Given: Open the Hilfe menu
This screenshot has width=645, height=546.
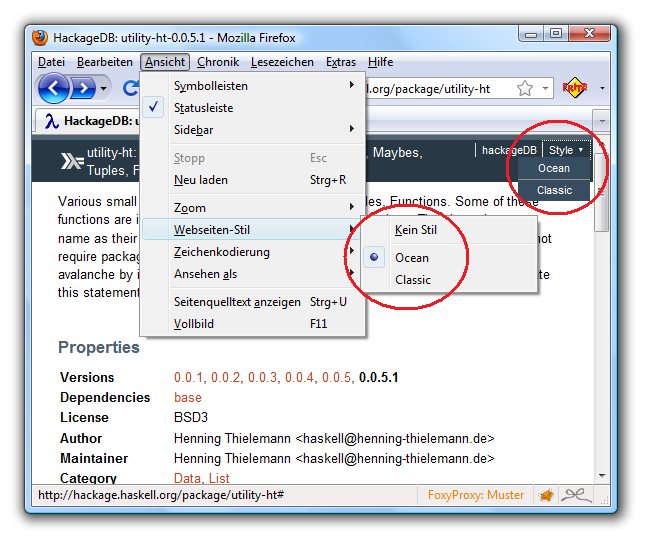Looking at the screenshot, I should [381, 62].
